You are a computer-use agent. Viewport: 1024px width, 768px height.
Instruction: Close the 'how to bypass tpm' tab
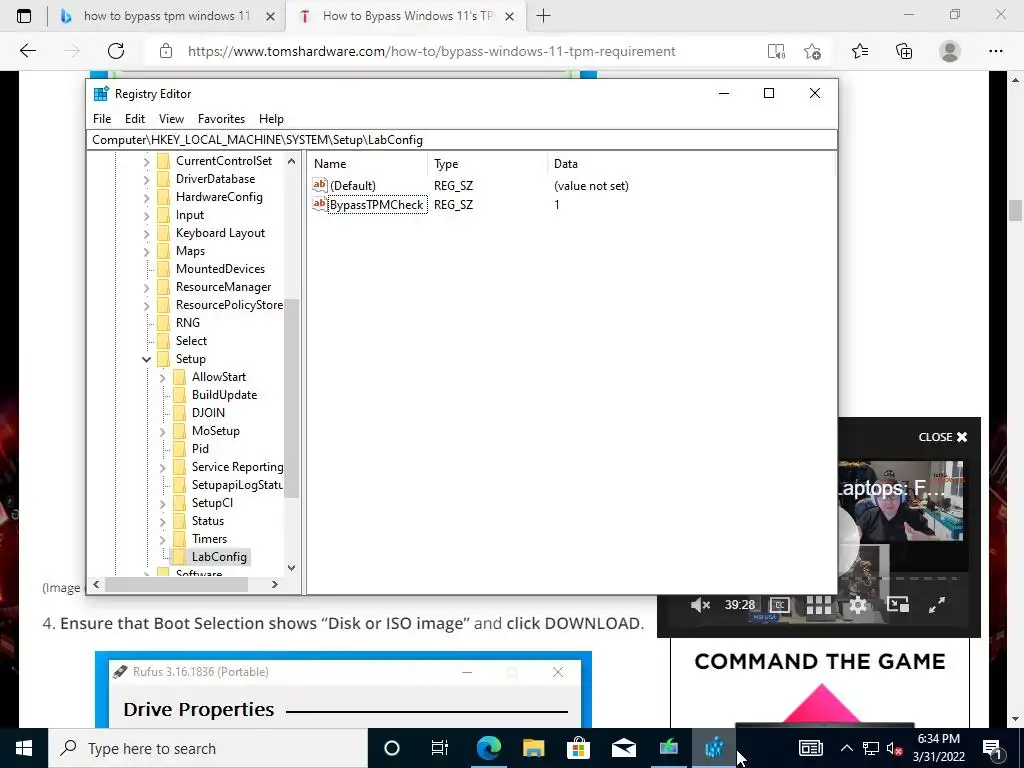click(270, 16)
